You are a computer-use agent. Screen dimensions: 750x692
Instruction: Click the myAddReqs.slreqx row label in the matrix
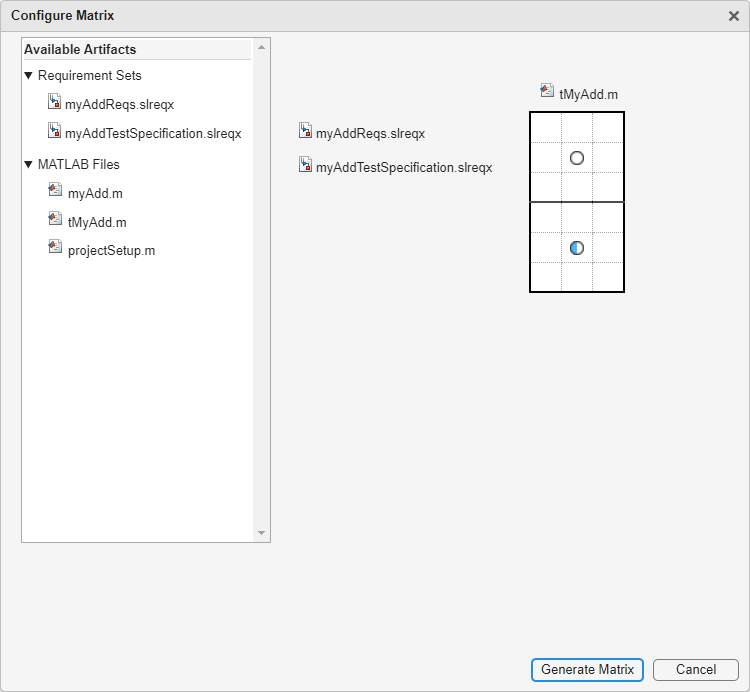tap(370, 133)
